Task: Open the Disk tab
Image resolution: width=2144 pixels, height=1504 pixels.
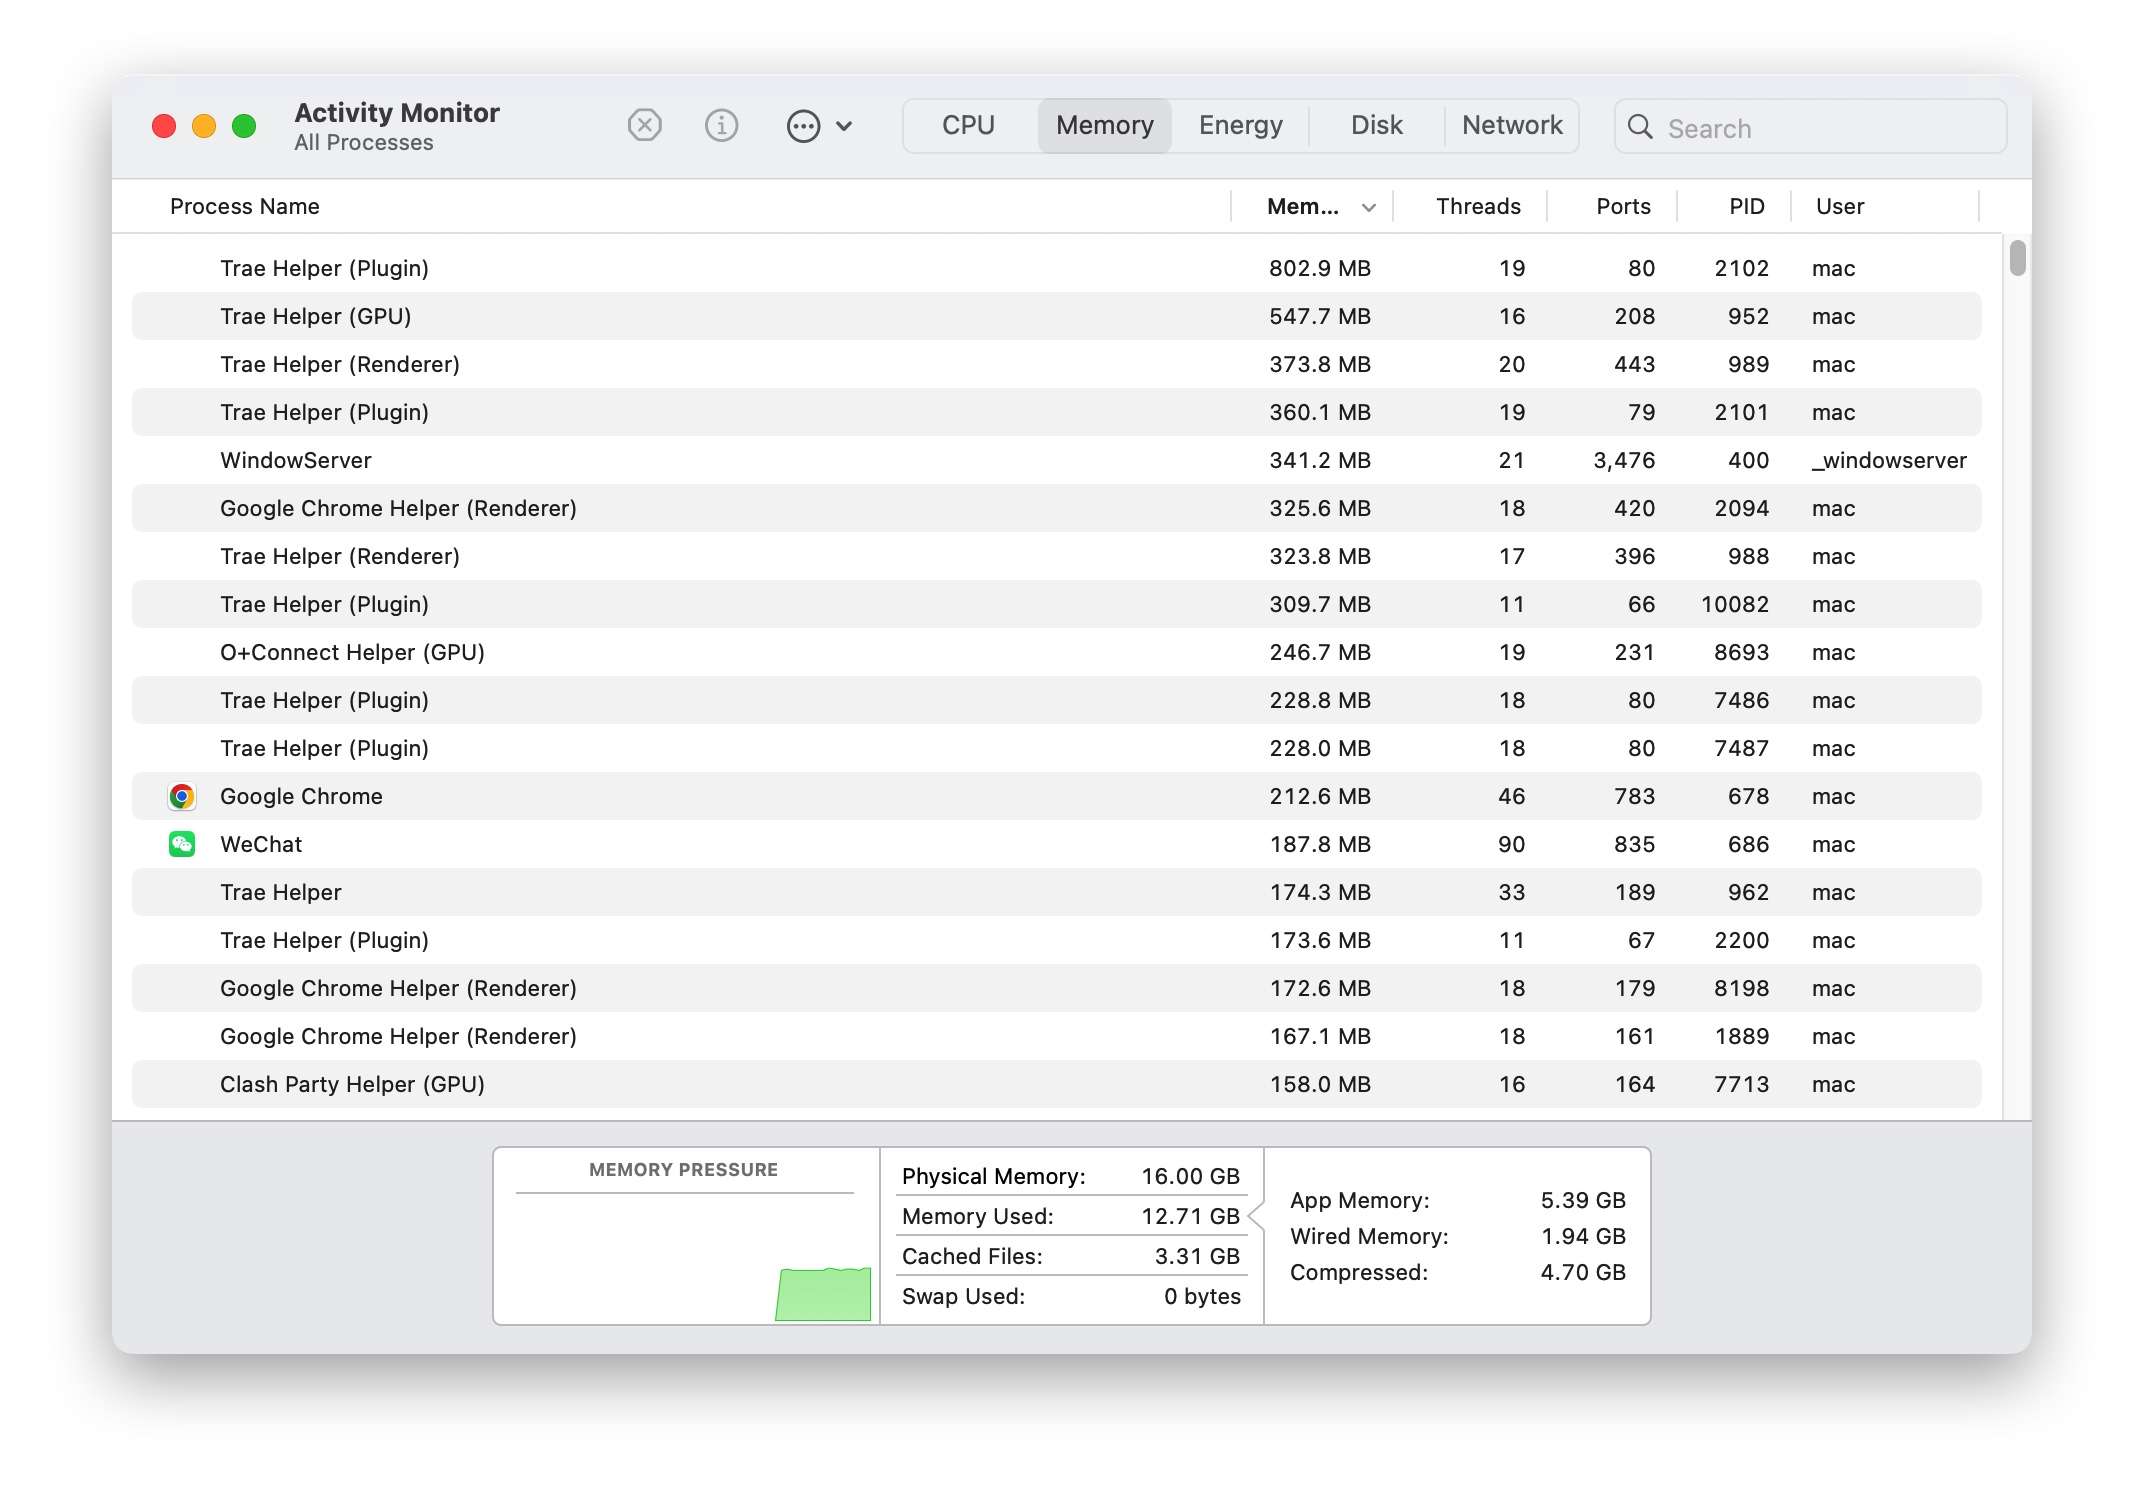Action: (x=1376, y=126)
